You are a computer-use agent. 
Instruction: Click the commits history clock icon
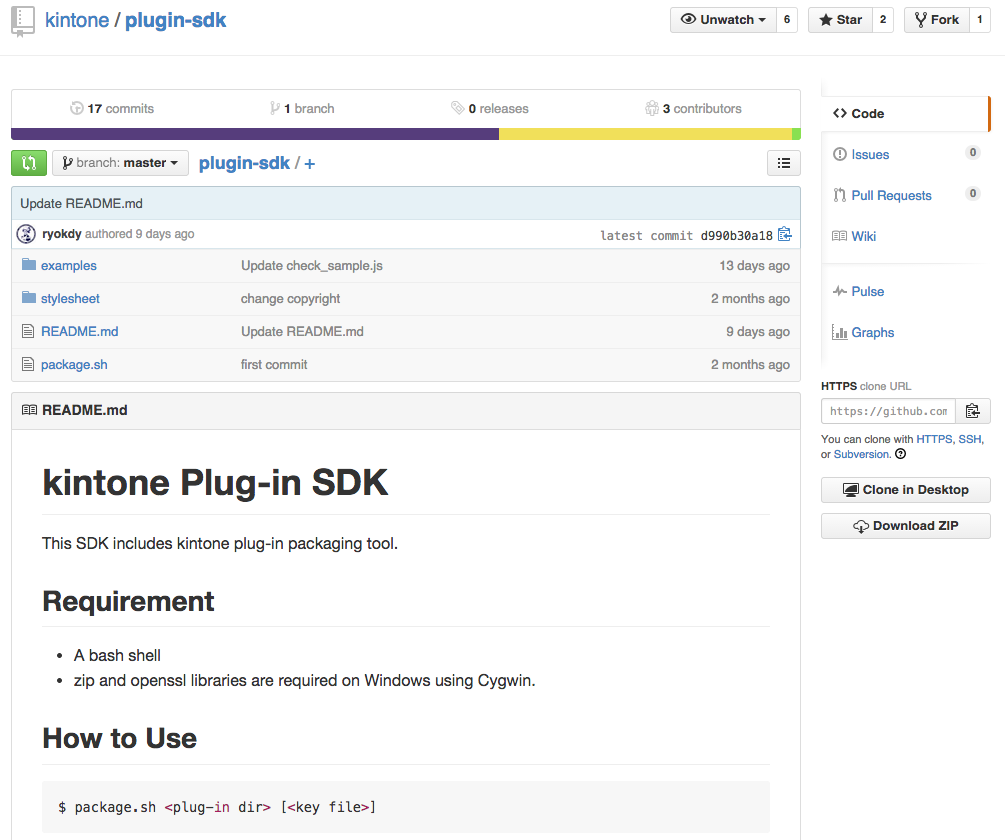(77, 108)
